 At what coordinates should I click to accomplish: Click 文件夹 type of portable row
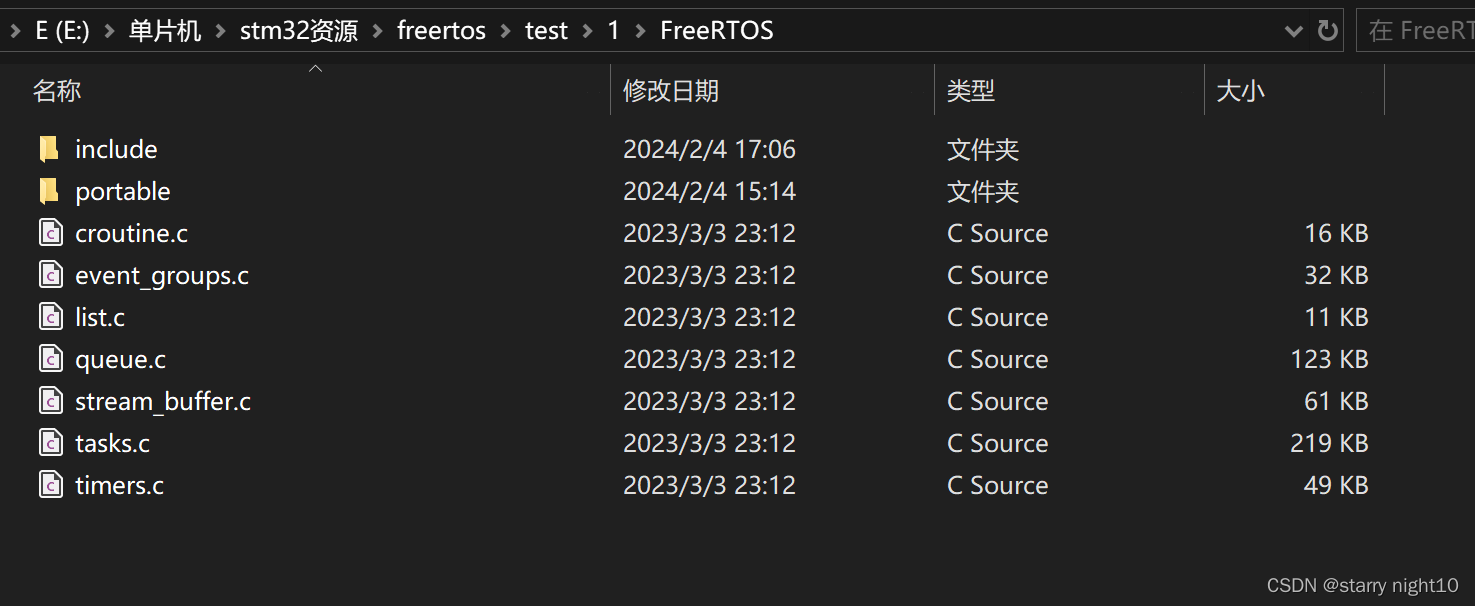[983, 192]
